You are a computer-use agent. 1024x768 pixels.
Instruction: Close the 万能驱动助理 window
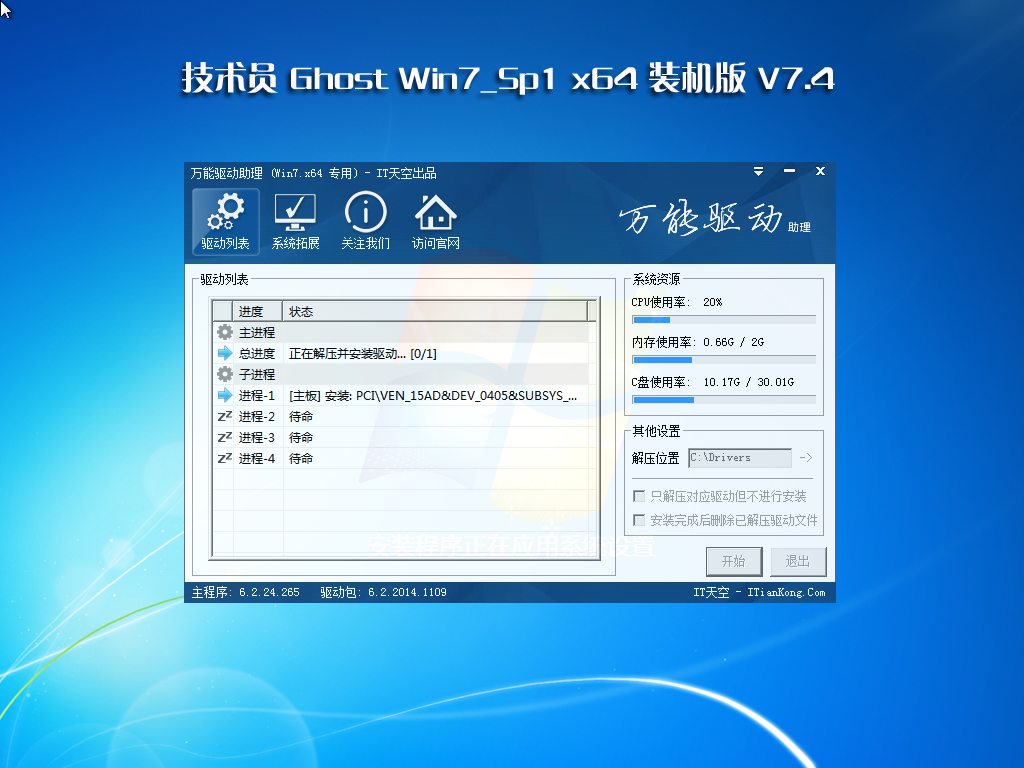pos(820,171)
